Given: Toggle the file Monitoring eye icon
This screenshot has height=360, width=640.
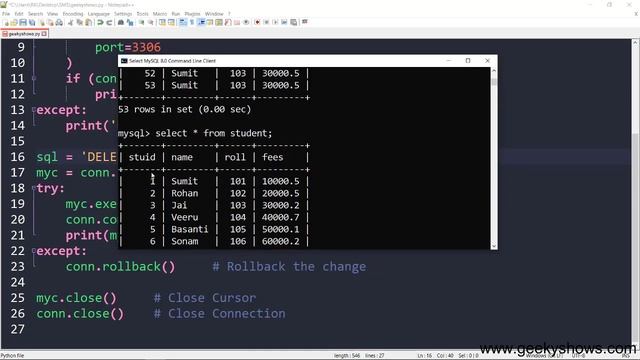Looking at the screenshot, I should 246,22.
